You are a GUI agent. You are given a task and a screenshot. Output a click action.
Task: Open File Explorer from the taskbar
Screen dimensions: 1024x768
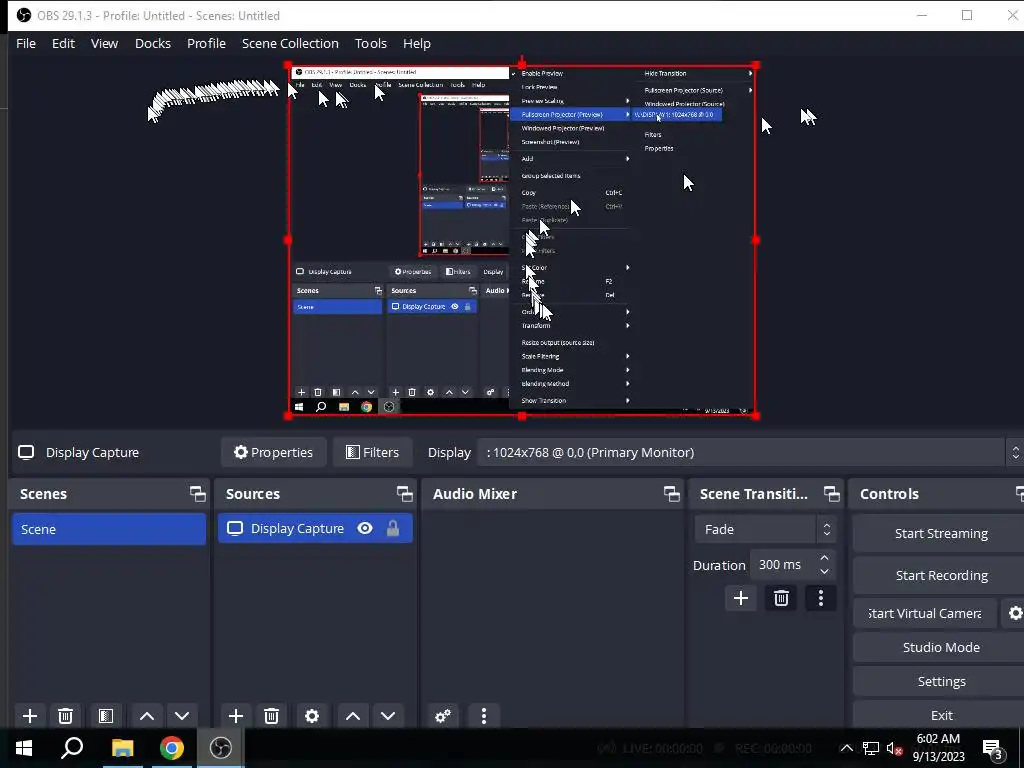pos(122,748)
